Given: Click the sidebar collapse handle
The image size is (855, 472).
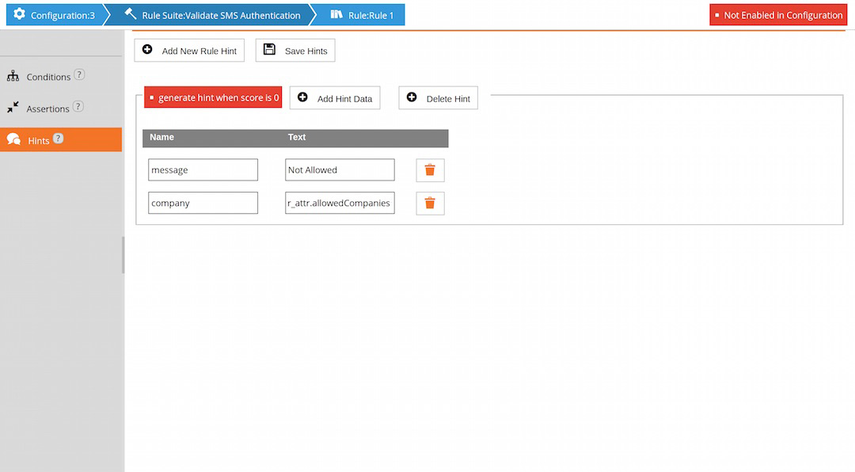Looking at the screenshot, I should [123, 255].
